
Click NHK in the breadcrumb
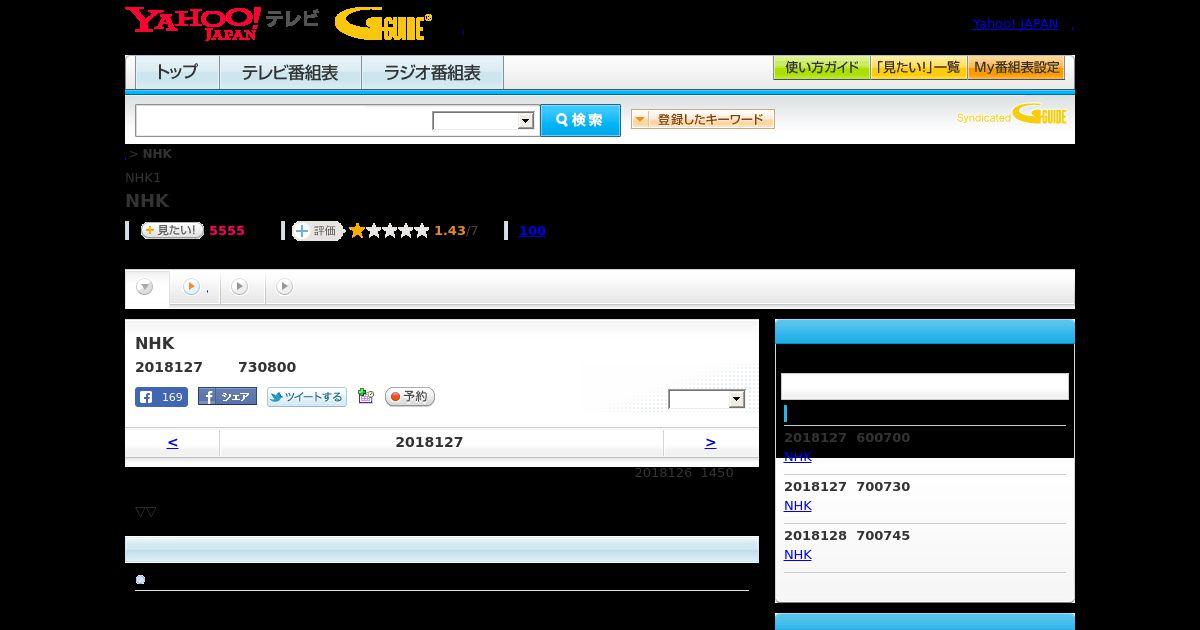tap(157, 154)
